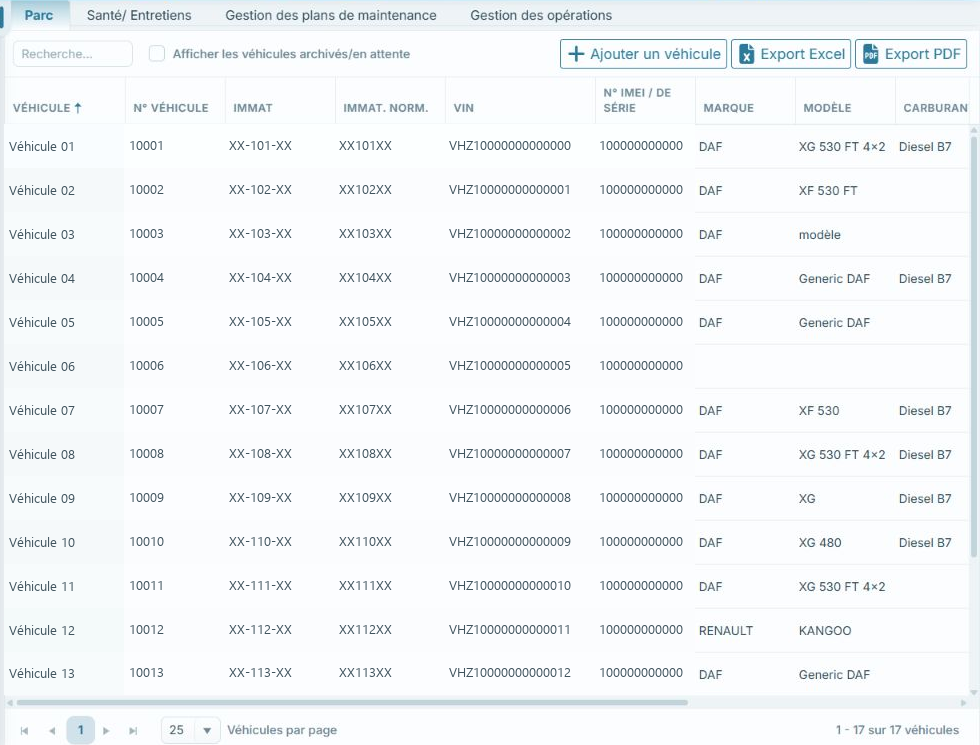This screenshot has width=980, height=745.
Task: Click the XF 530 FT model cell
Action: (x=828, y=191)
